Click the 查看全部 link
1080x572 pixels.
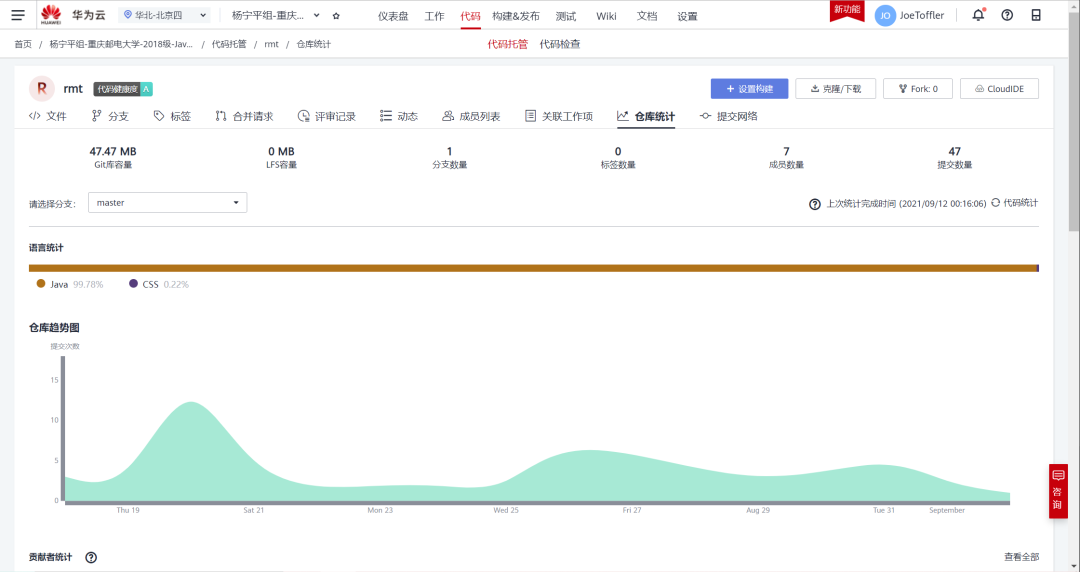point(1021,557)
